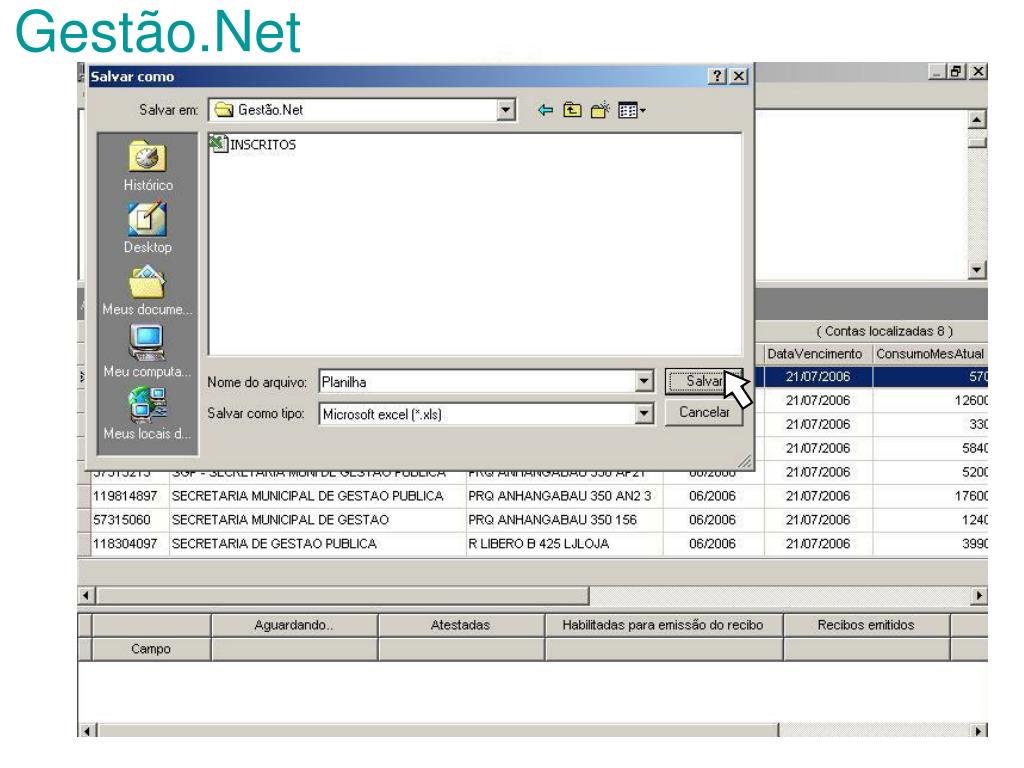Open the Salvar como tipo dropdown

tap(644, 413)
